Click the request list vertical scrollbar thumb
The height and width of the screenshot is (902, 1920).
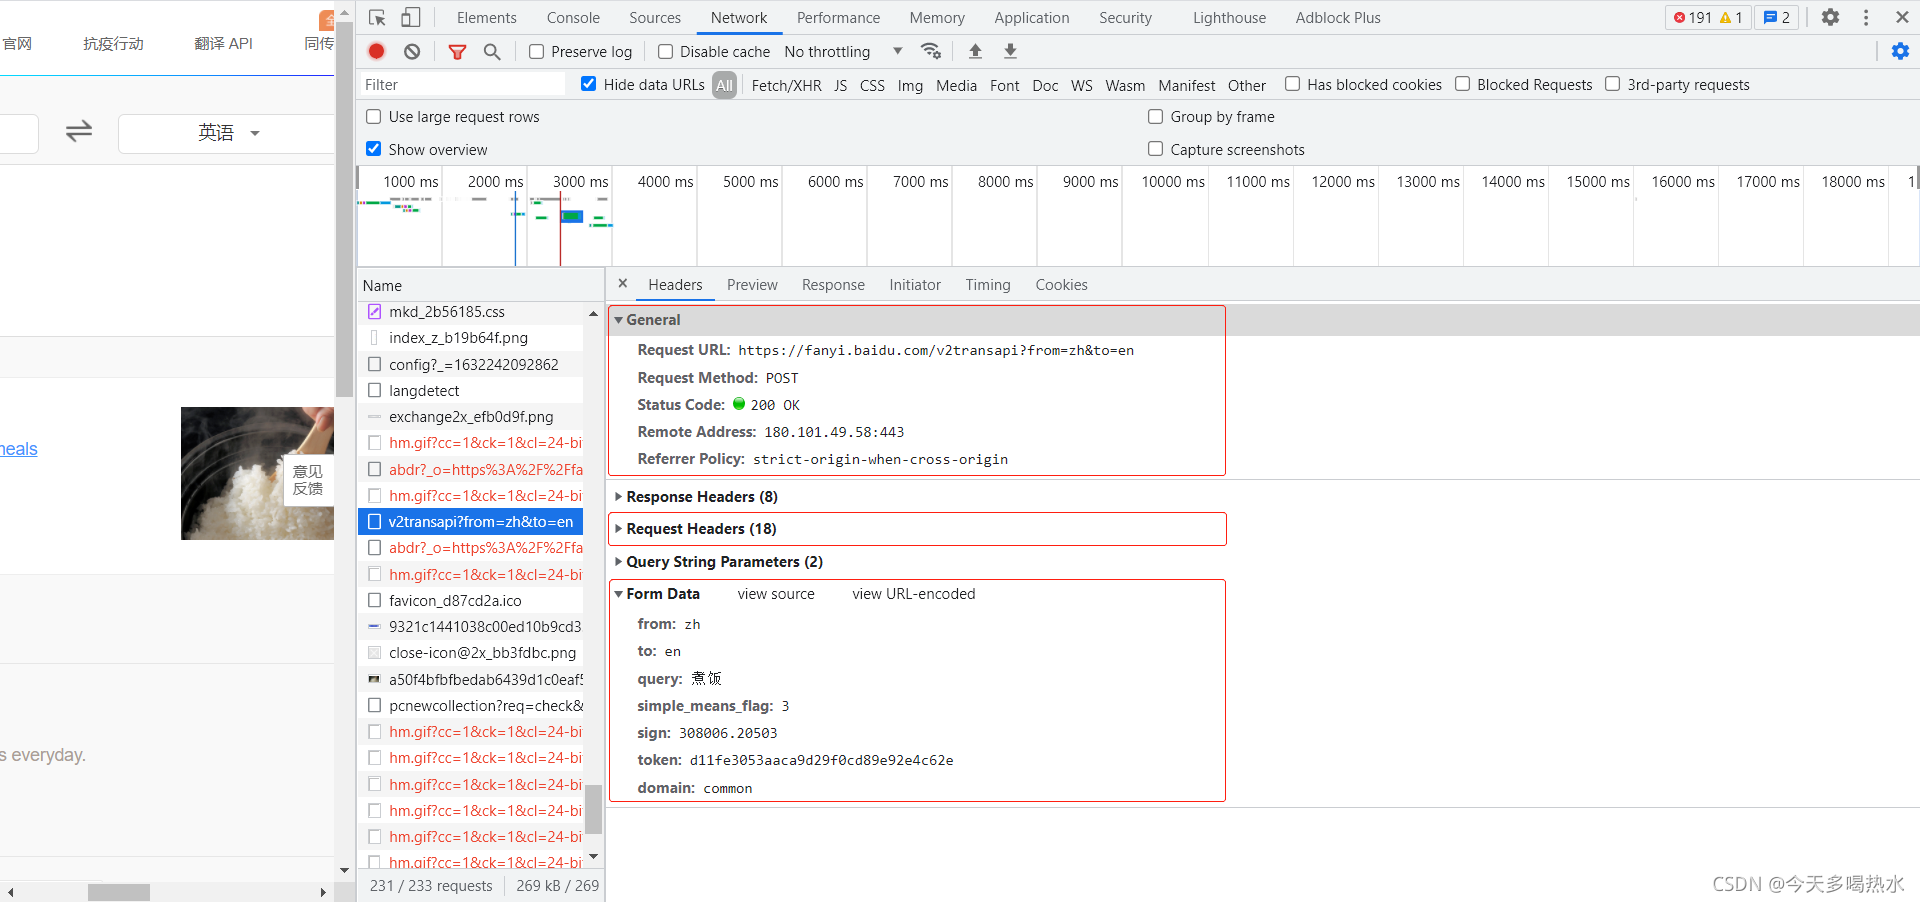(x=594, y=809)
